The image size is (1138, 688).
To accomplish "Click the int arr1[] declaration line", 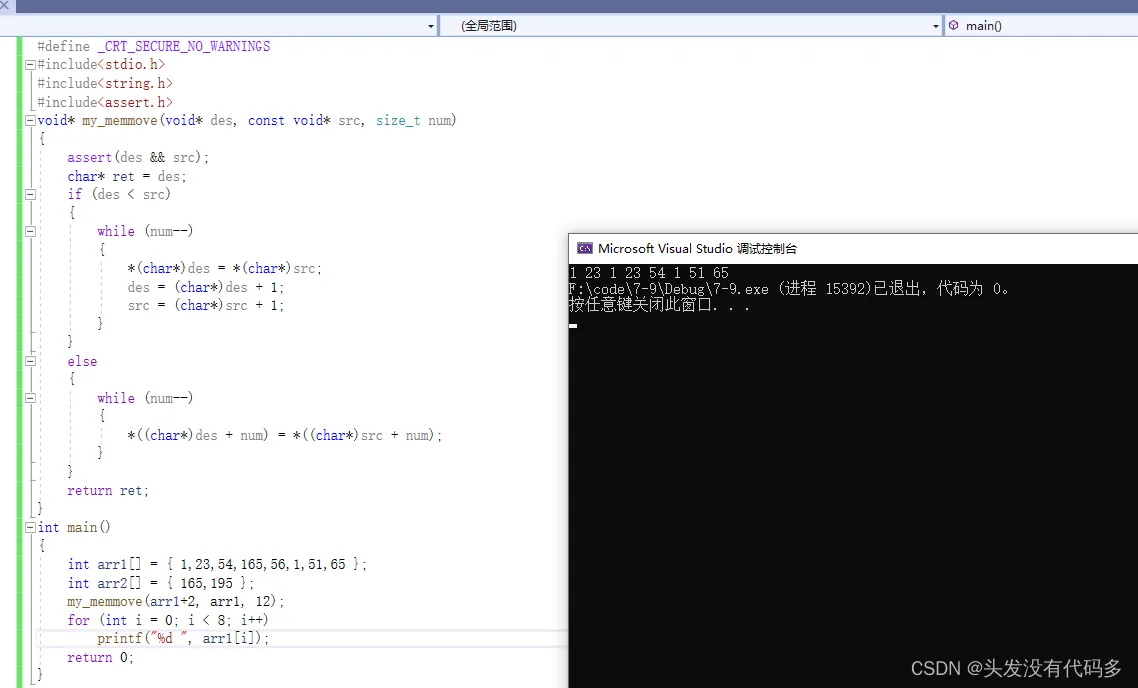I will (217, 565).
